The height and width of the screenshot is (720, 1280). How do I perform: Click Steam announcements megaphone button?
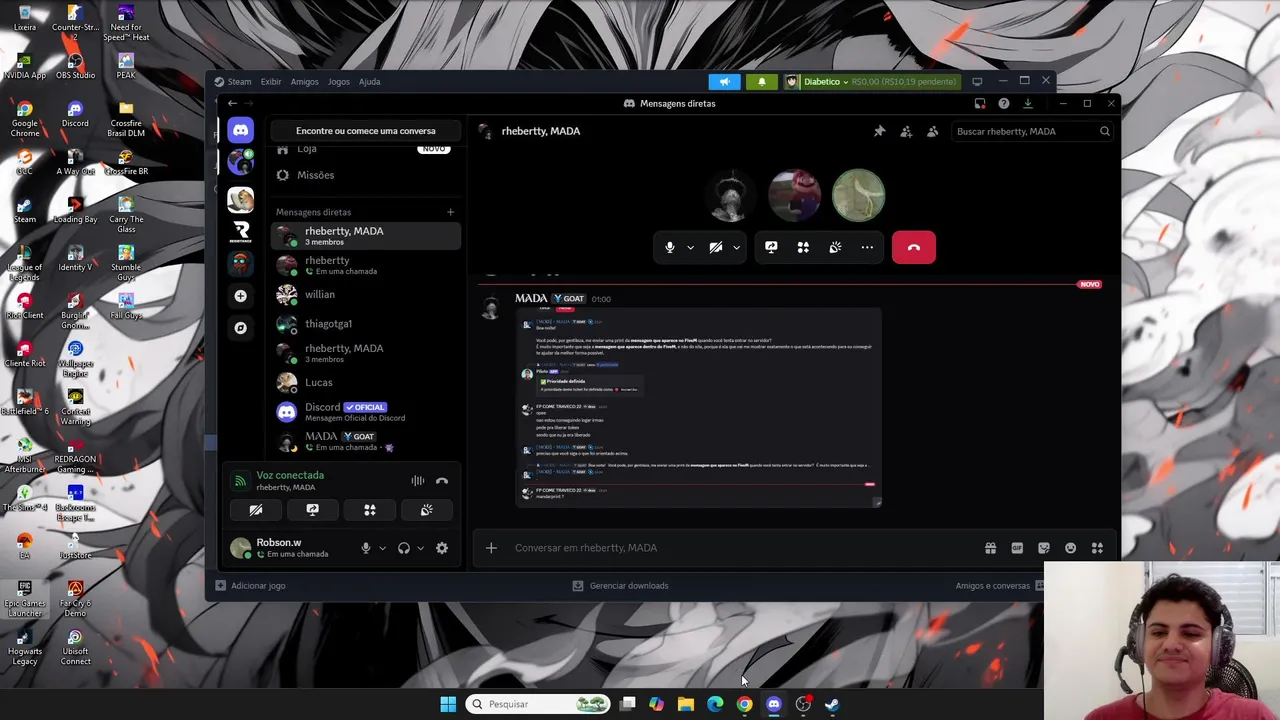(725, 82)
